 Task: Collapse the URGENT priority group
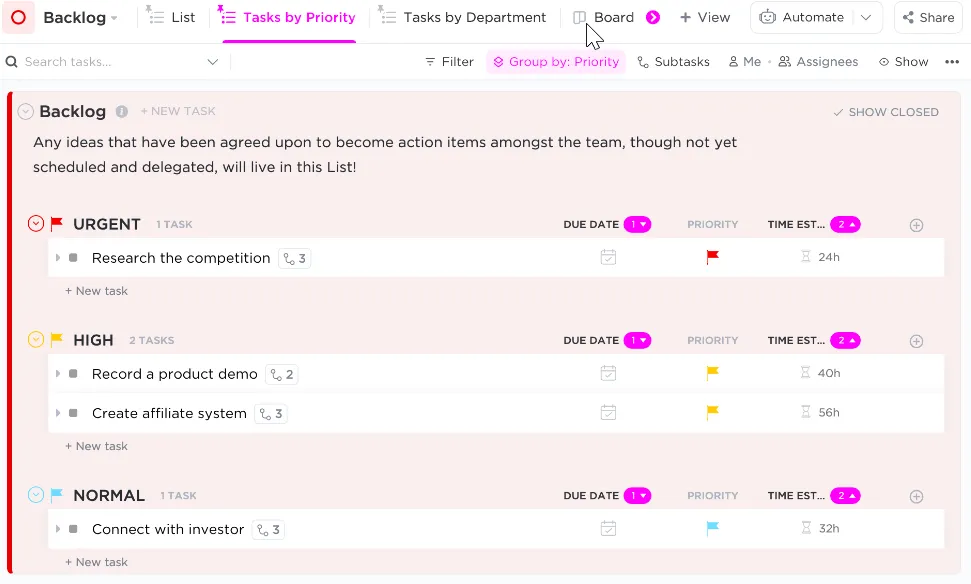pyautogui.click(x=36, y=224)
